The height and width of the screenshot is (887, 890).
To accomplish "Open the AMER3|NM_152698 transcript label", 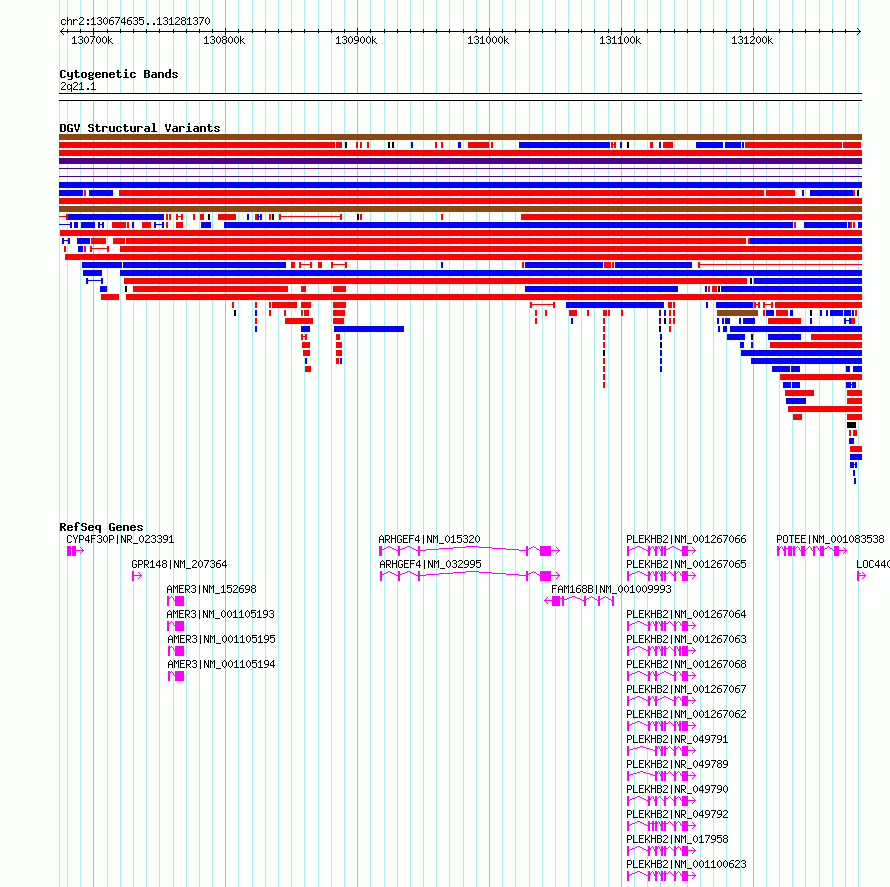I will click(x=211, y=589).
